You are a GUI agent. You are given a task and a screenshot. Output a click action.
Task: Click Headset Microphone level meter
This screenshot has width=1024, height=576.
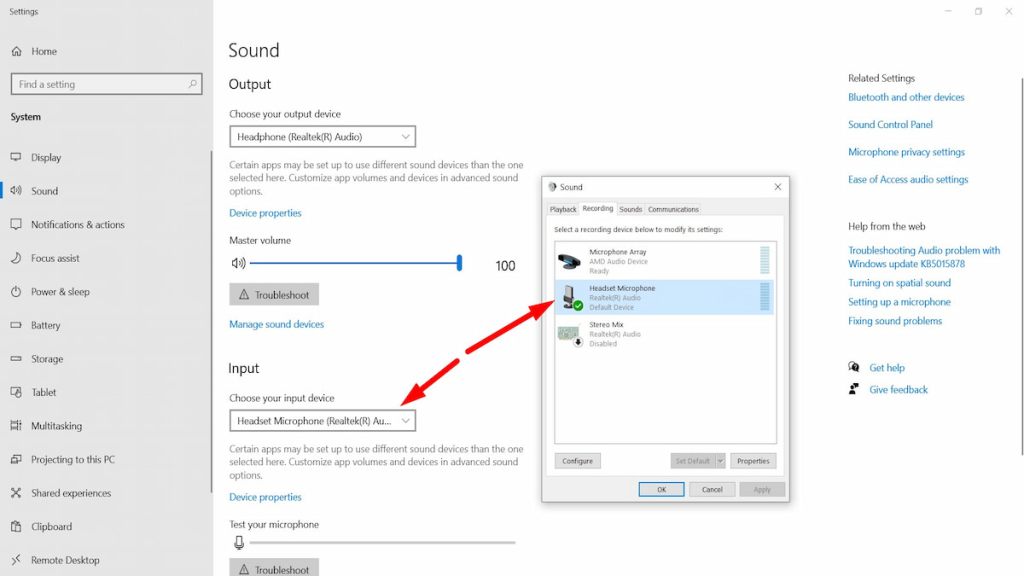765,296
